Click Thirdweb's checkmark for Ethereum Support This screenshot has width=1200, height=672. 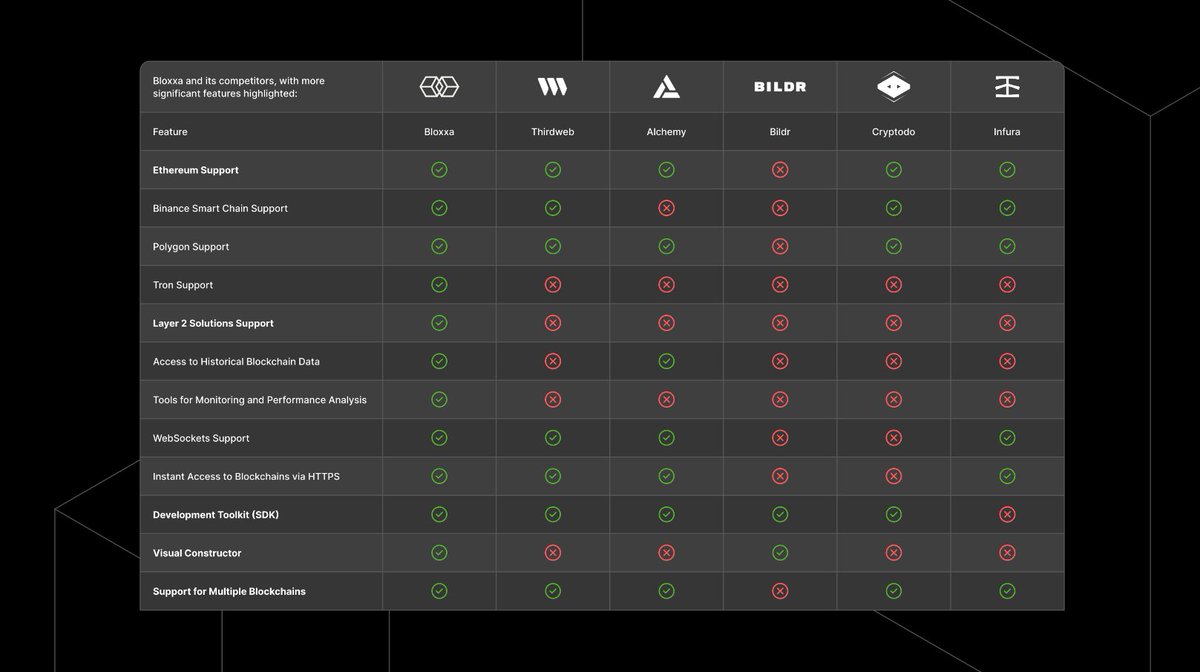coord(552,170)
